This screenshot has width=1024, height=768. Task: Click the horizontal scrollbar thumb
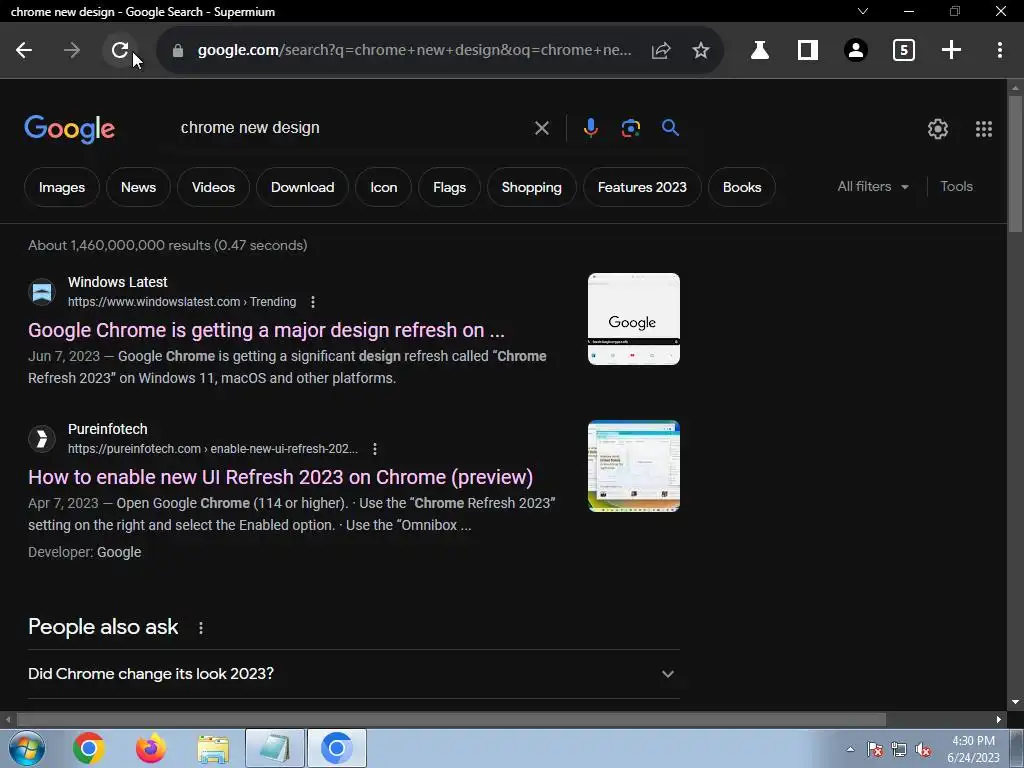pyautogui.click(x=451, y=719)
